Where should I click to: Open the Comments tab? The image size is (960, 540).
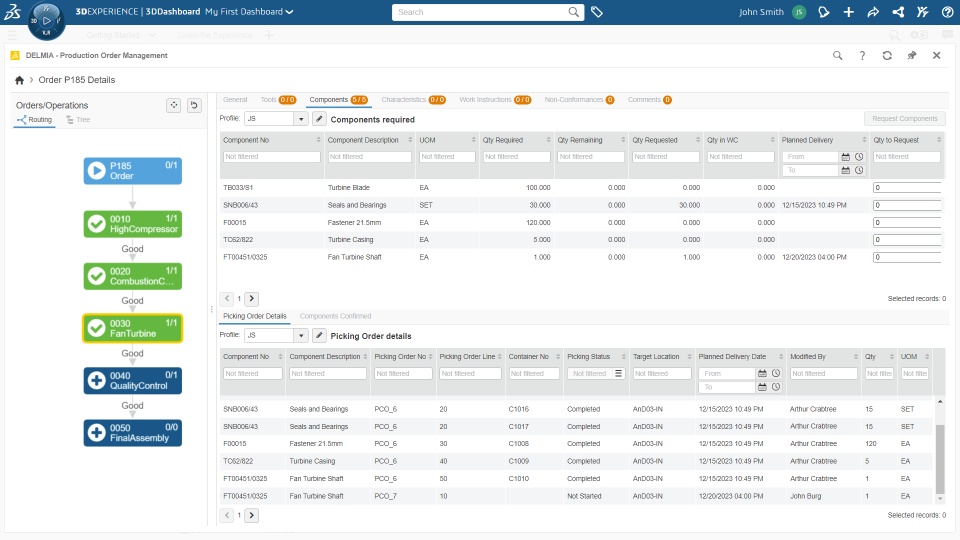click(x=650, y=100)
